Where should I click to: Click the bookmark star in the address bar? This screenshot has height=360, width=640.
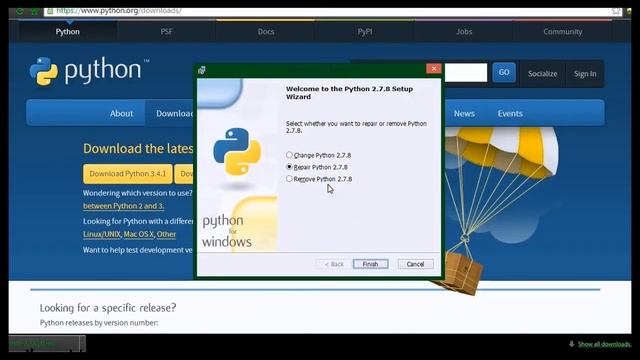click(x=616, y=11)
